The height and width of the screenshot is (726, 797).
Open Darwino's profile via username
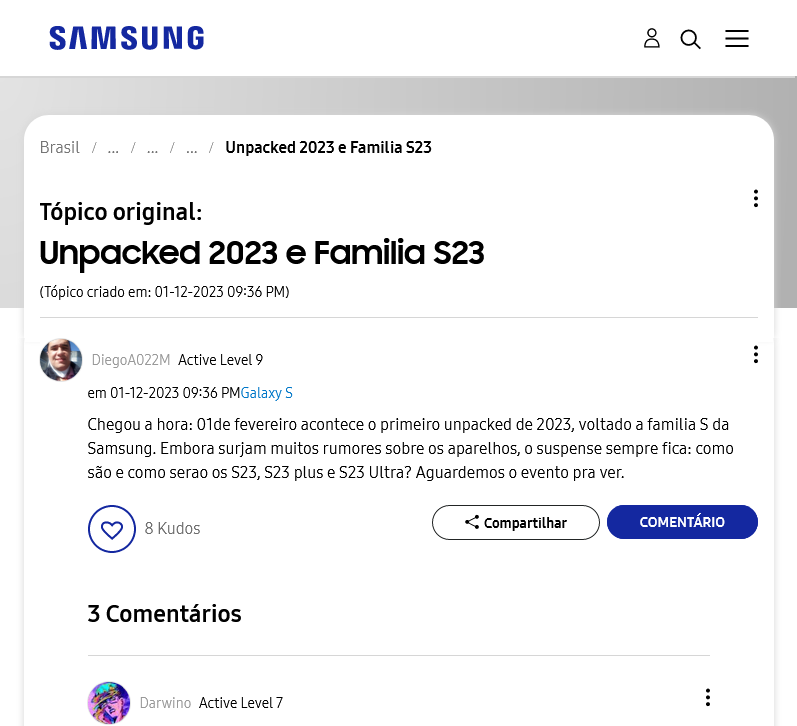click(x=165, y=703)
